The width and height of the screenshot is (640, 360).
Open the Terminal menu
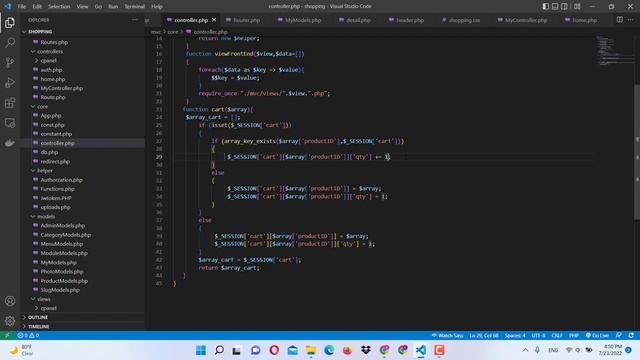[135, 7]
